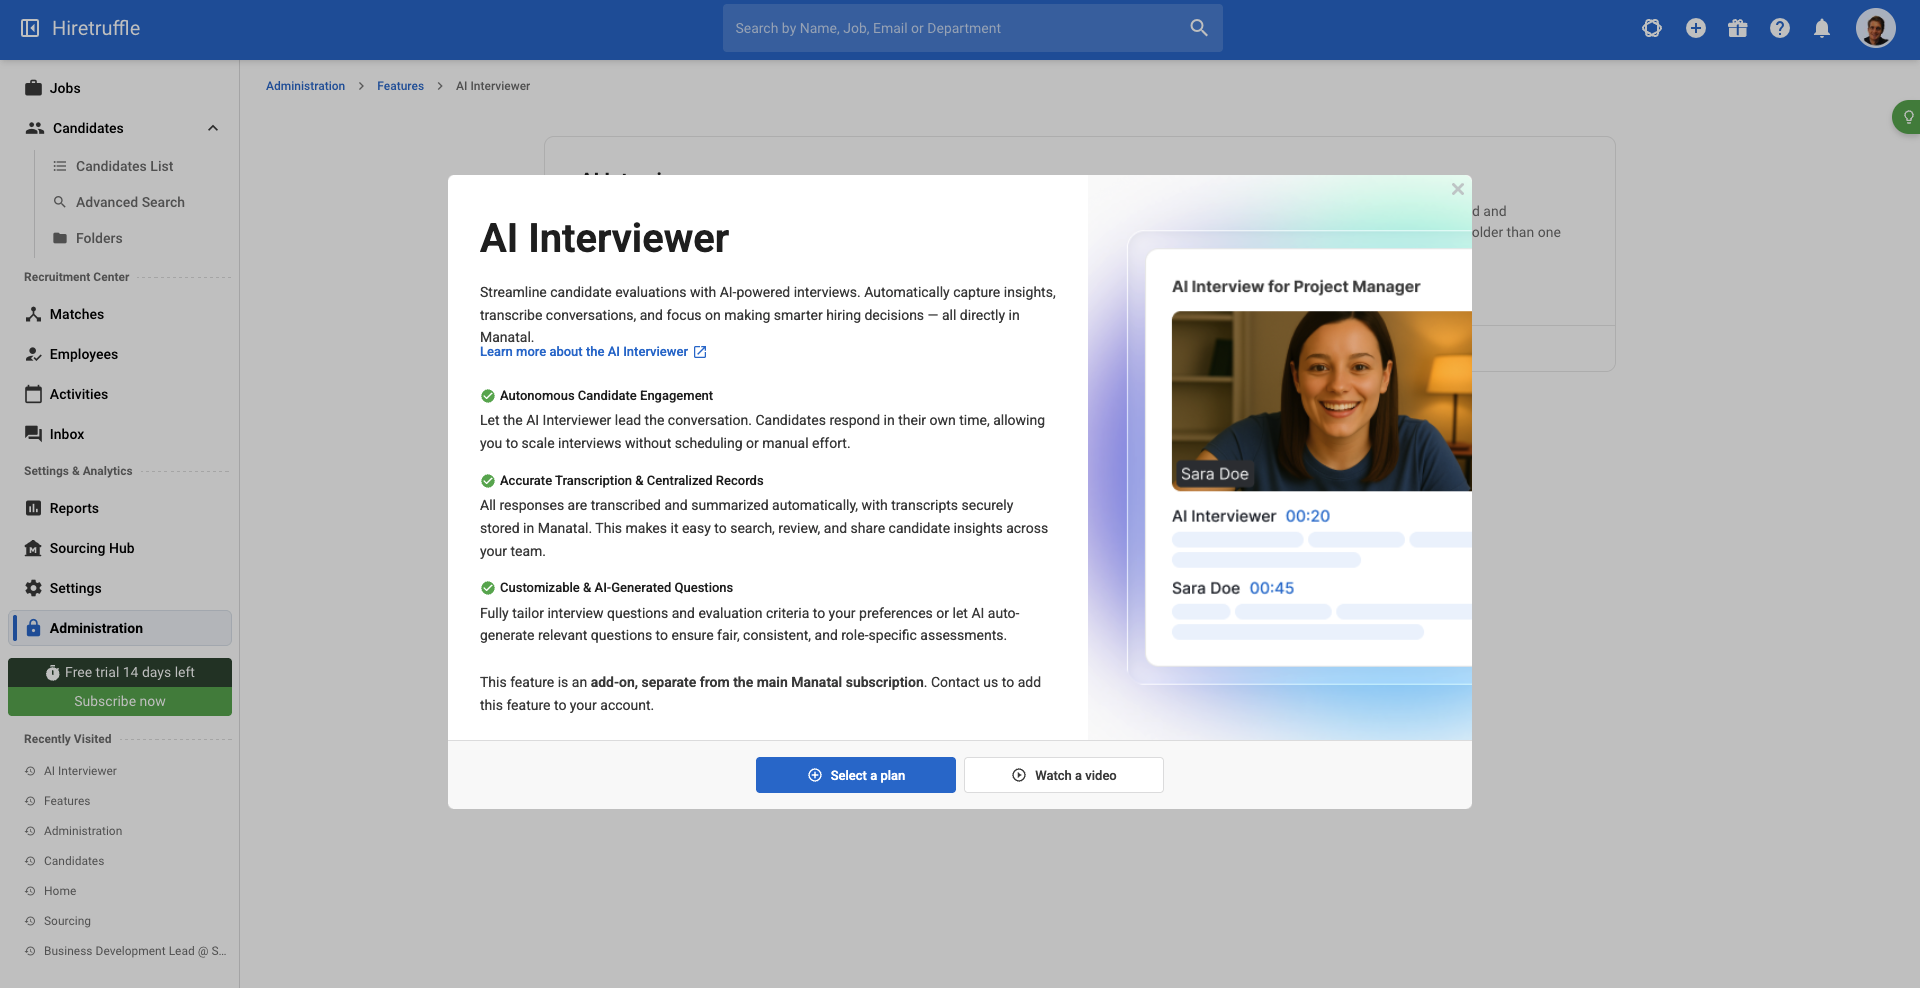Click the Inbox chat icon
The height and width of the screenshot is (988, 1920).
pos(33,434)
